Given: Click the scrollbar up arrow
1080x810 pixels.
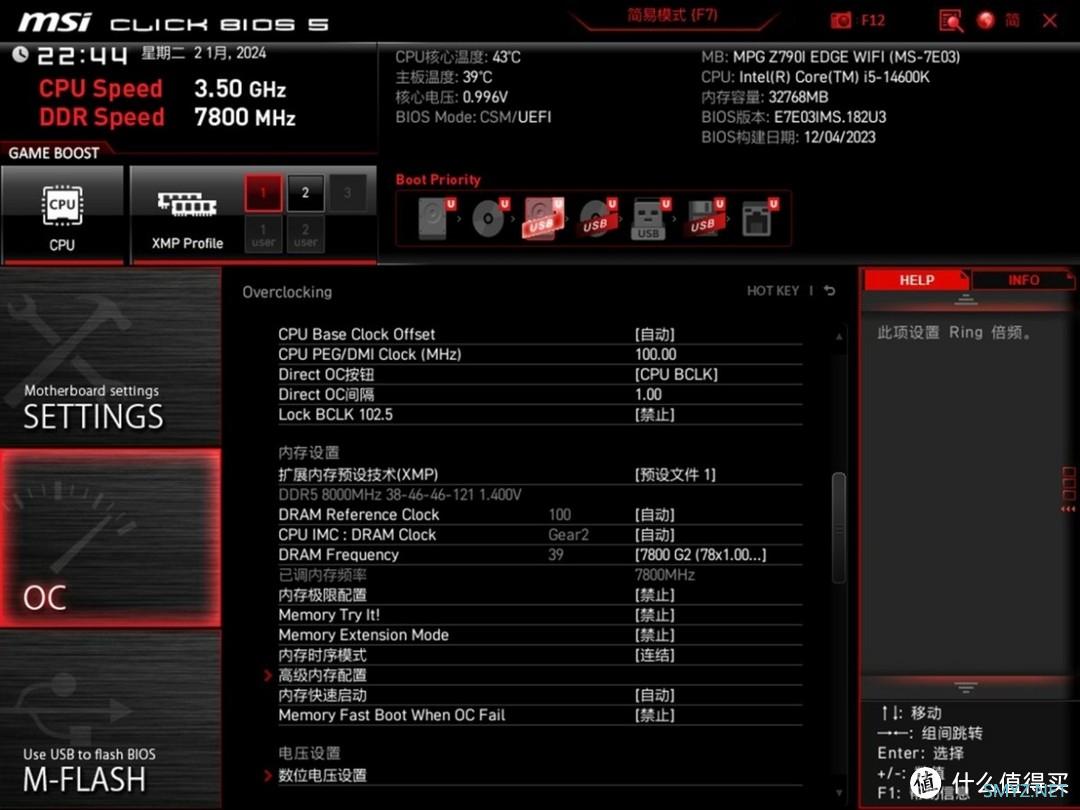Looking at the screenshot, I should tap(838, 336).
